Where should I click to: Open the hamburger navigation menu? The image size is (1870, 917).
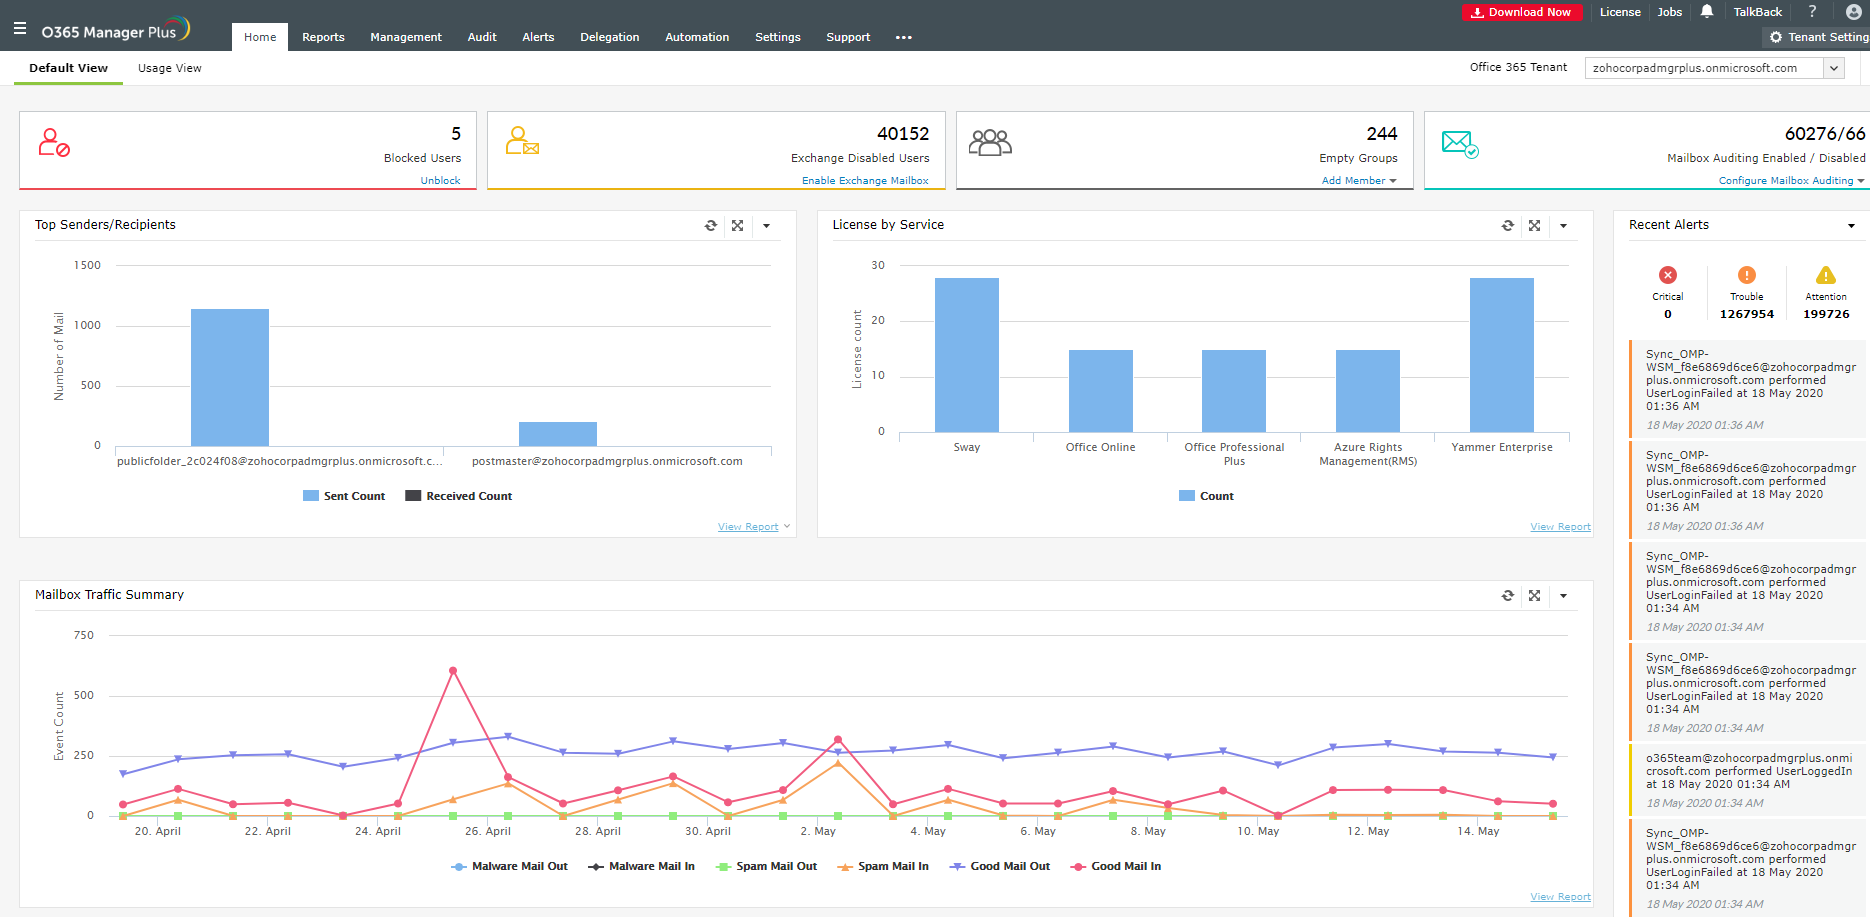20,29
